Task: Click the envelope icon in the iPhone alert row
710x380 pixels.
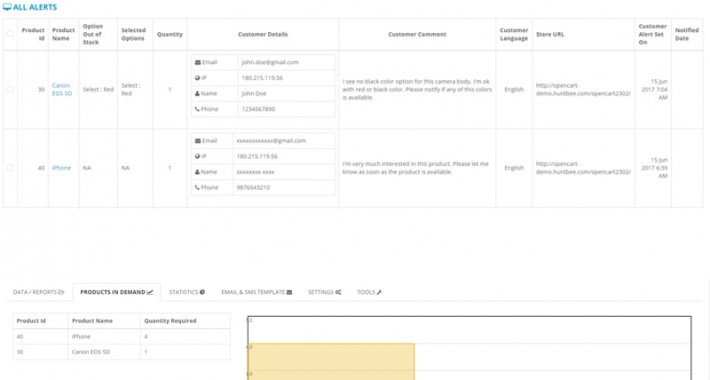Action: point(198,141)
